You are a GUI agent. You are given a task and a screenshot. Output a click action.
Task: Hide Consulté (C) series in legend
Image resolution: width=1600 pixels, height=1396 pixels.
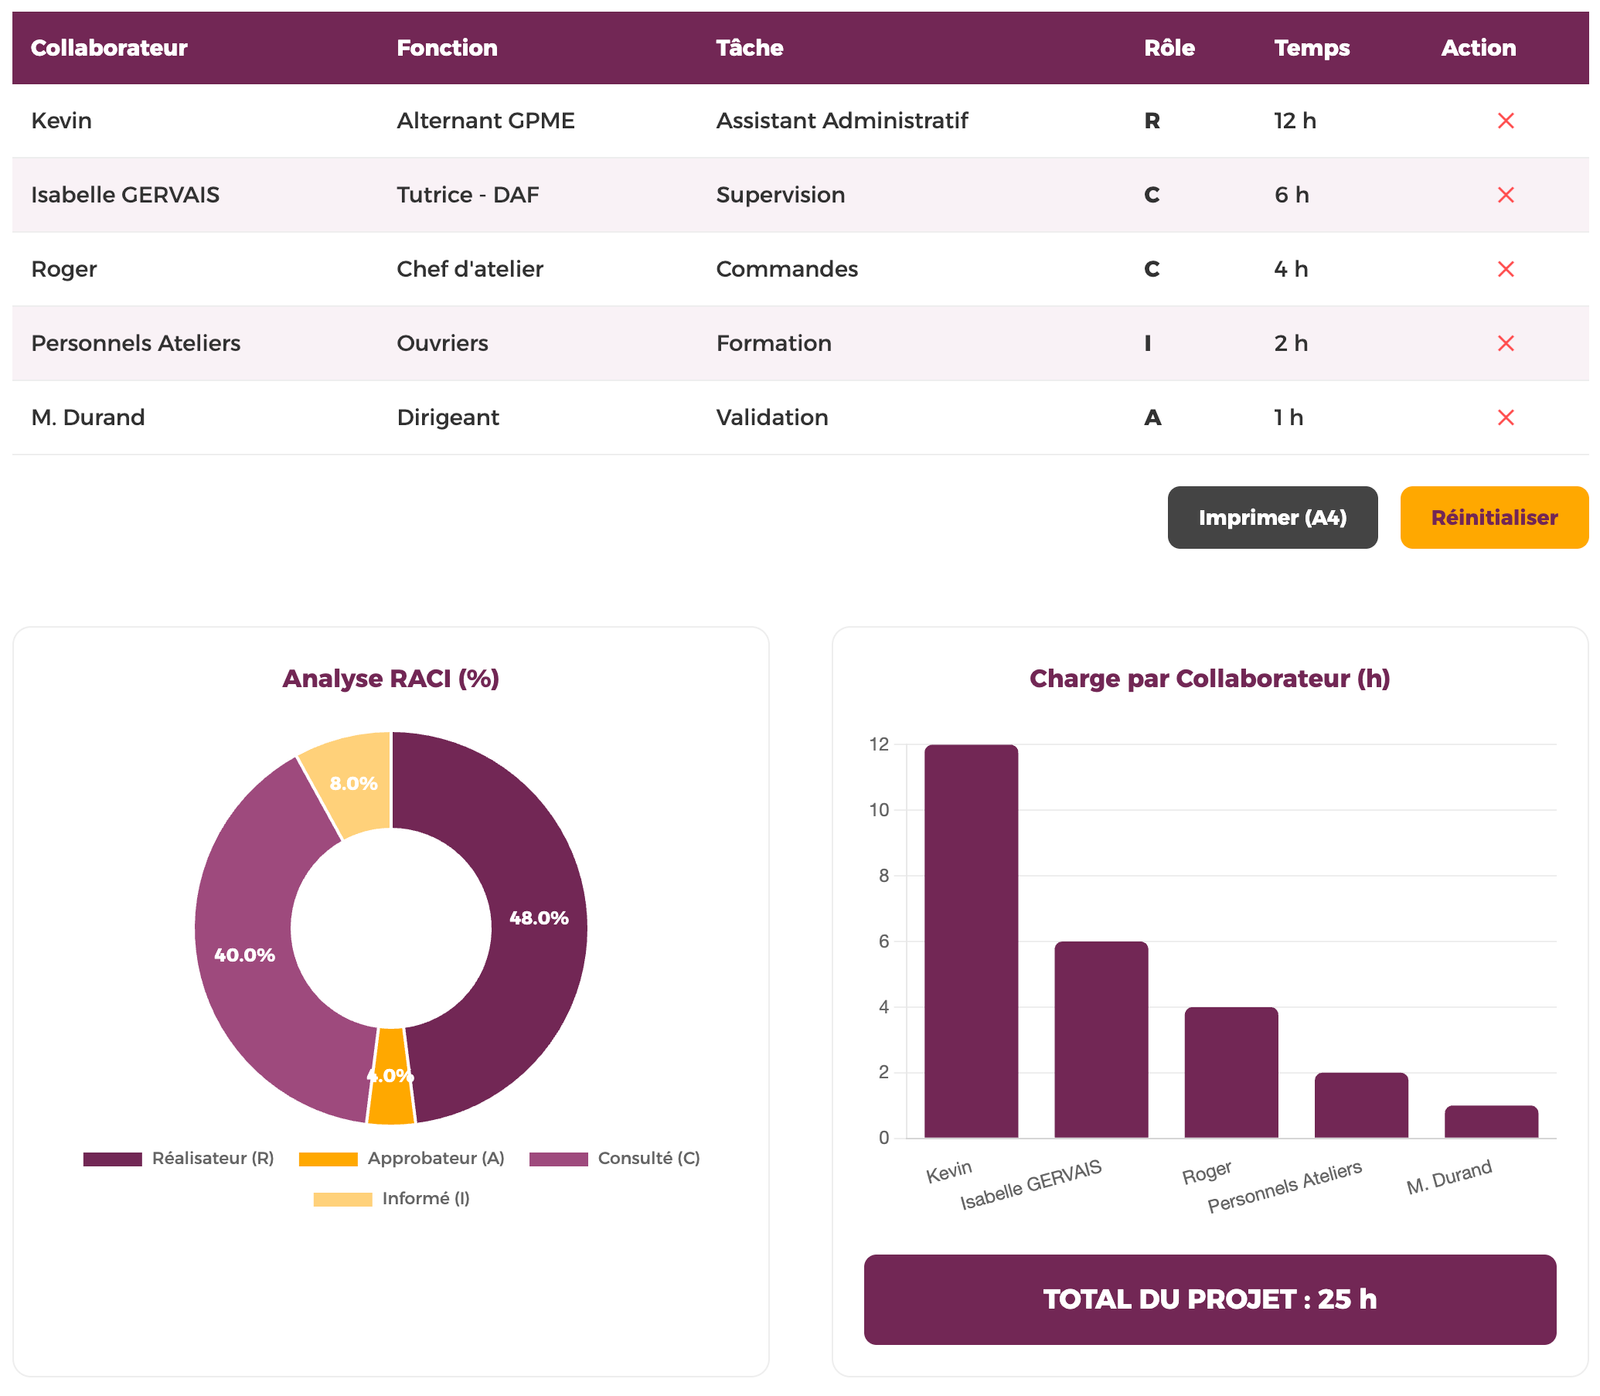(x=615, y=1158)
